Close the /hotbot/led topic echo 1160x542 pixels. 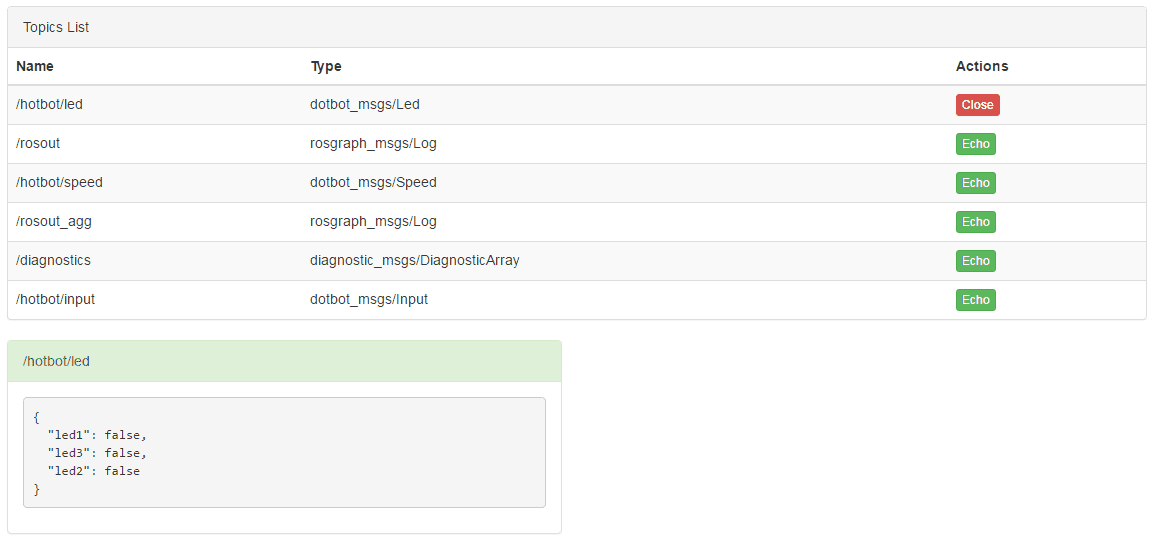point(977,105)
